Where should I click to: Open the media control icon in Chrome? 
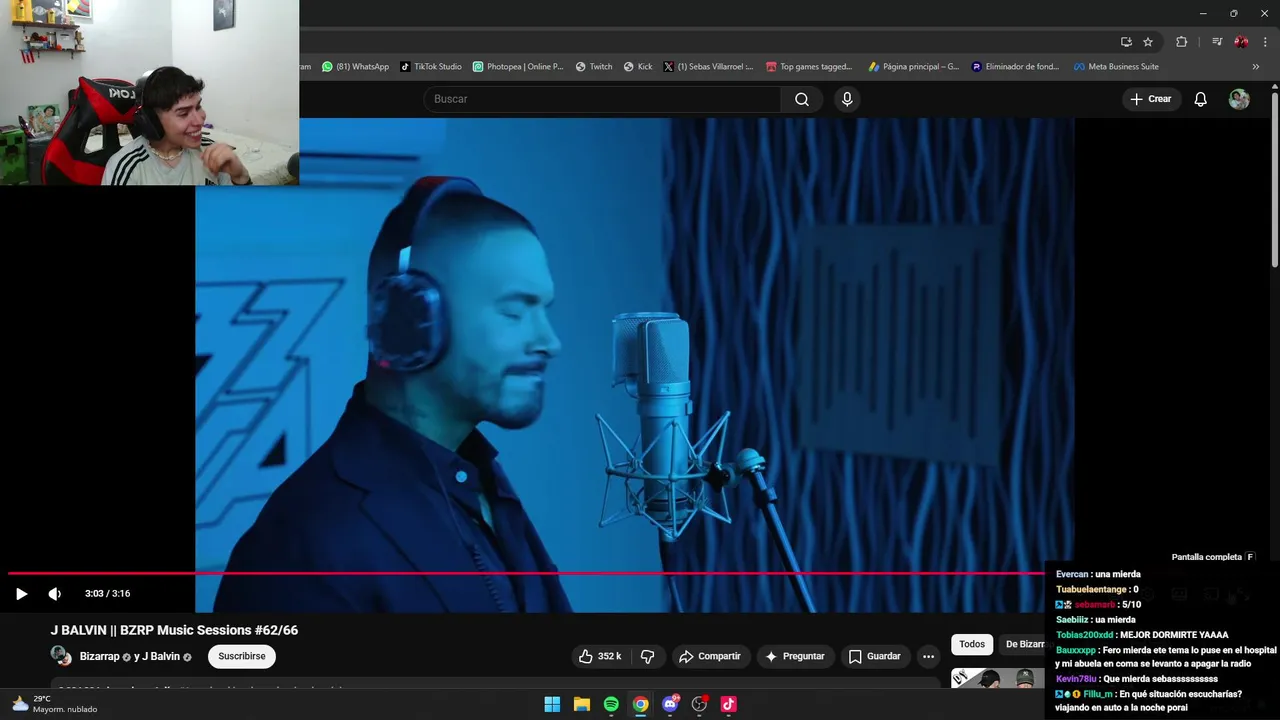coord(1217,42)
